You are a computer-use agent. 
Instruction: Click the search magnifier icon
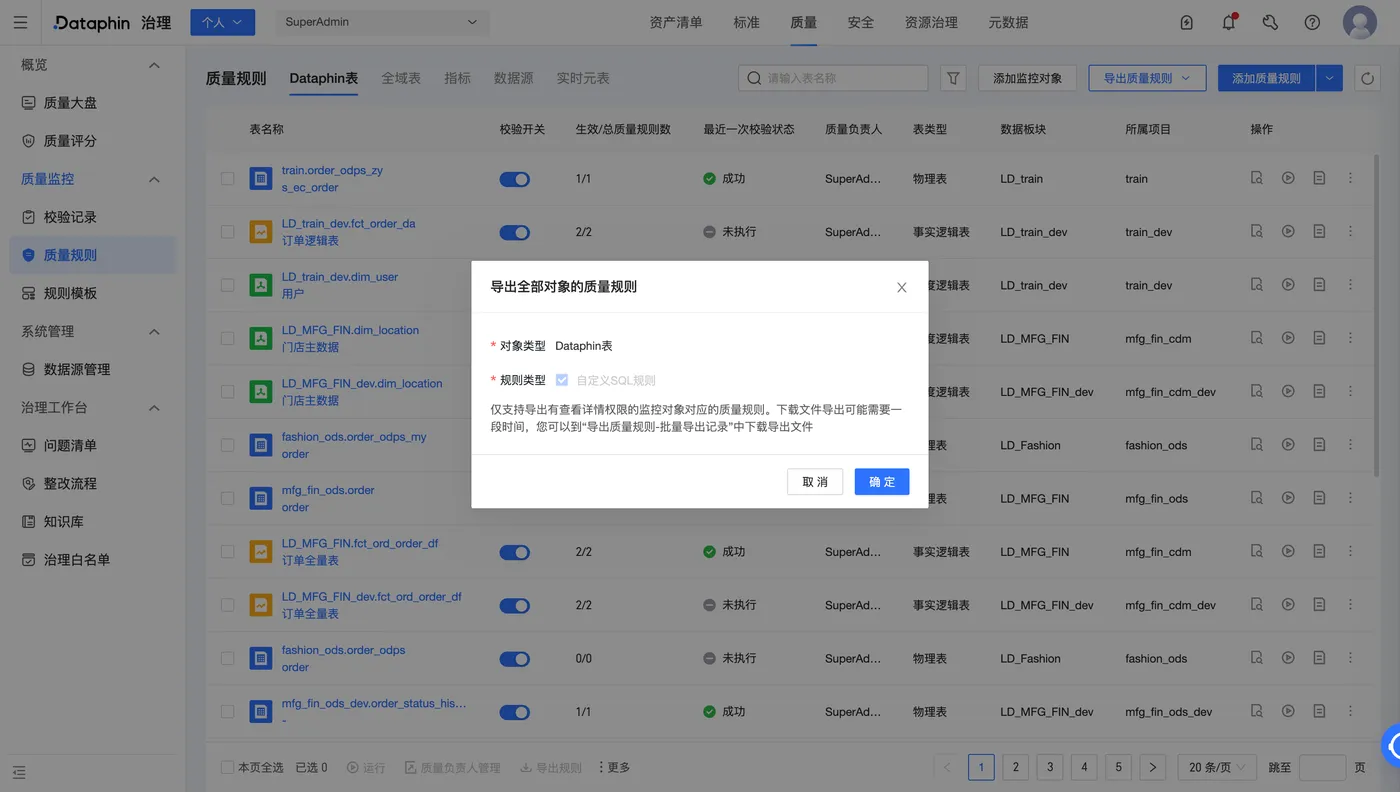pyautogui.click(x=755, y=78)
